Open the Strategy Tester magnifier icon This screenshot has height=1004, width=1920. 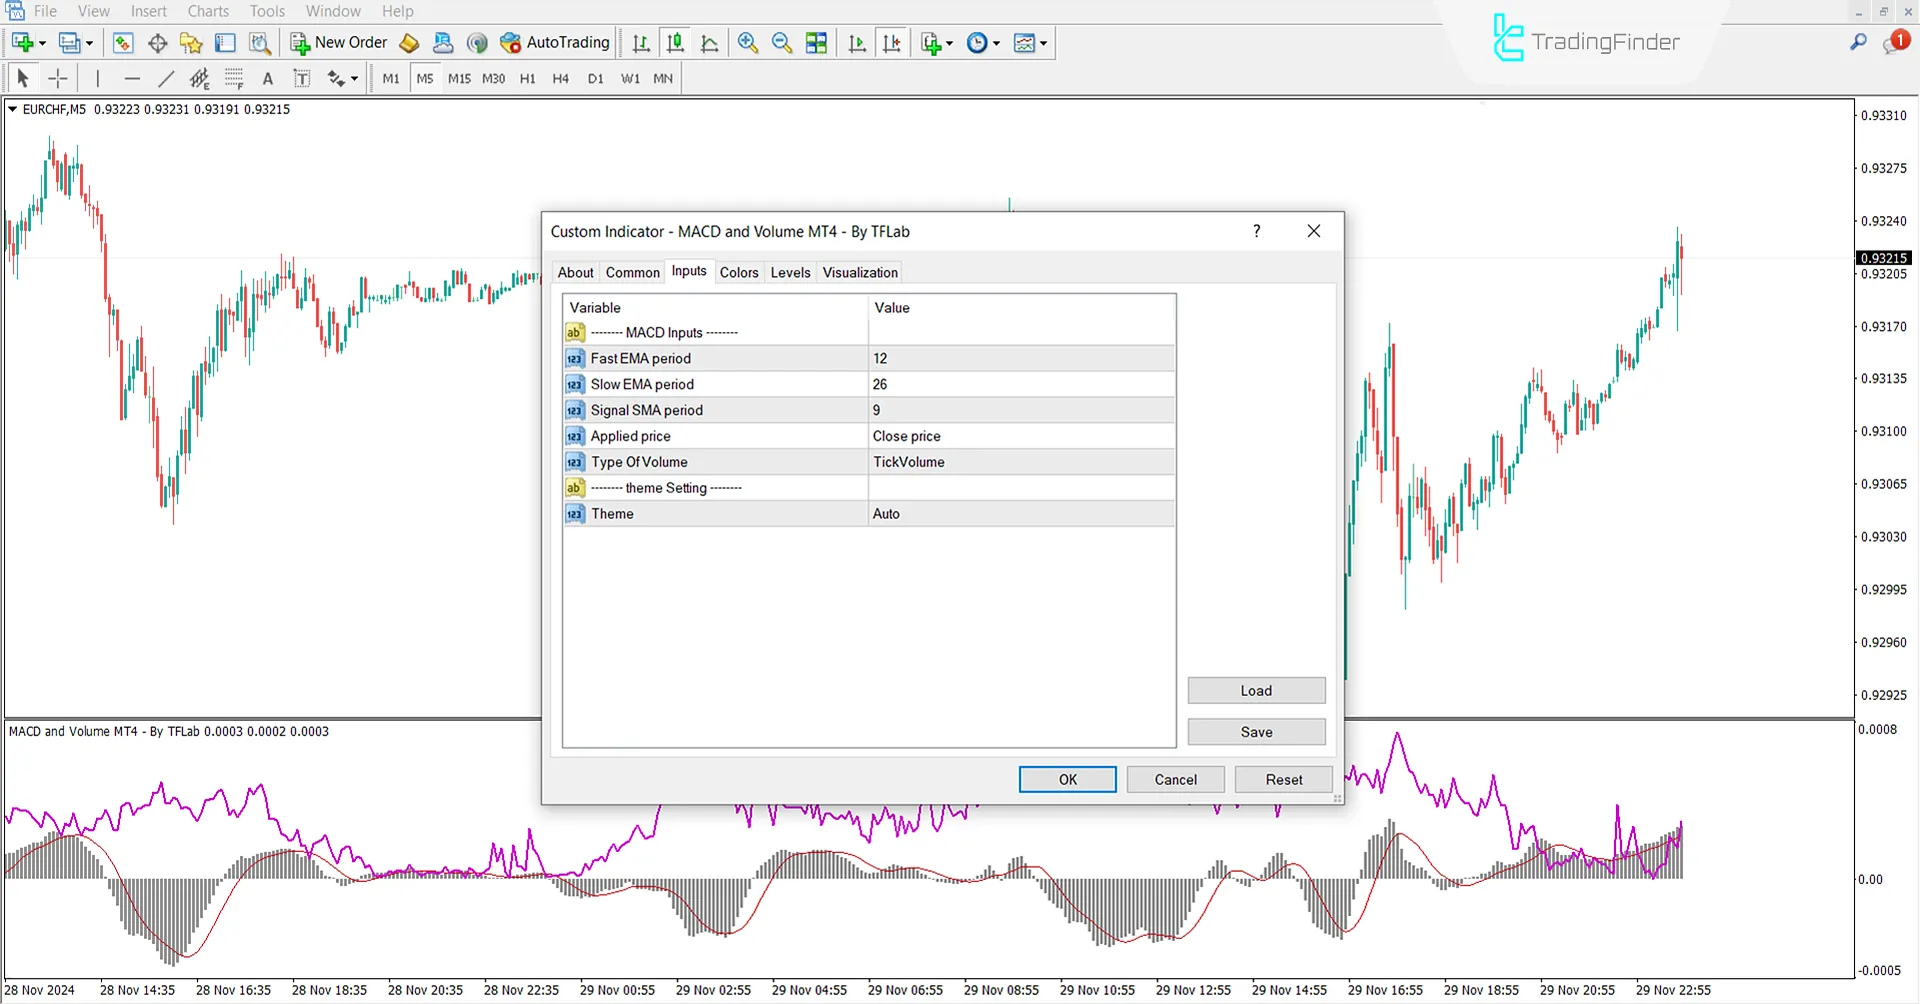(259, 43)
